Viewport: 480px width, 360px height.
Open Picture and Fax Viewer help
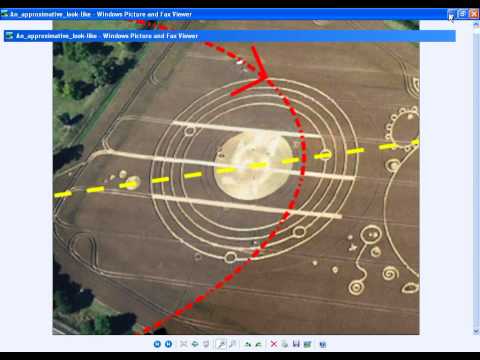(322, 344)
